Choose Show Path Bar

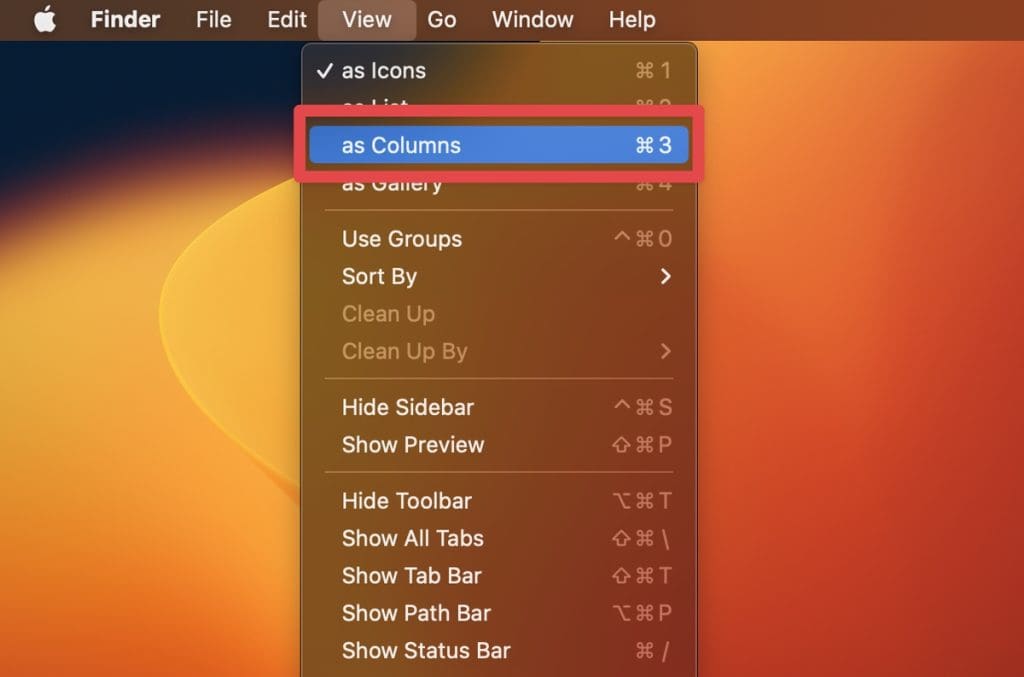499,614
